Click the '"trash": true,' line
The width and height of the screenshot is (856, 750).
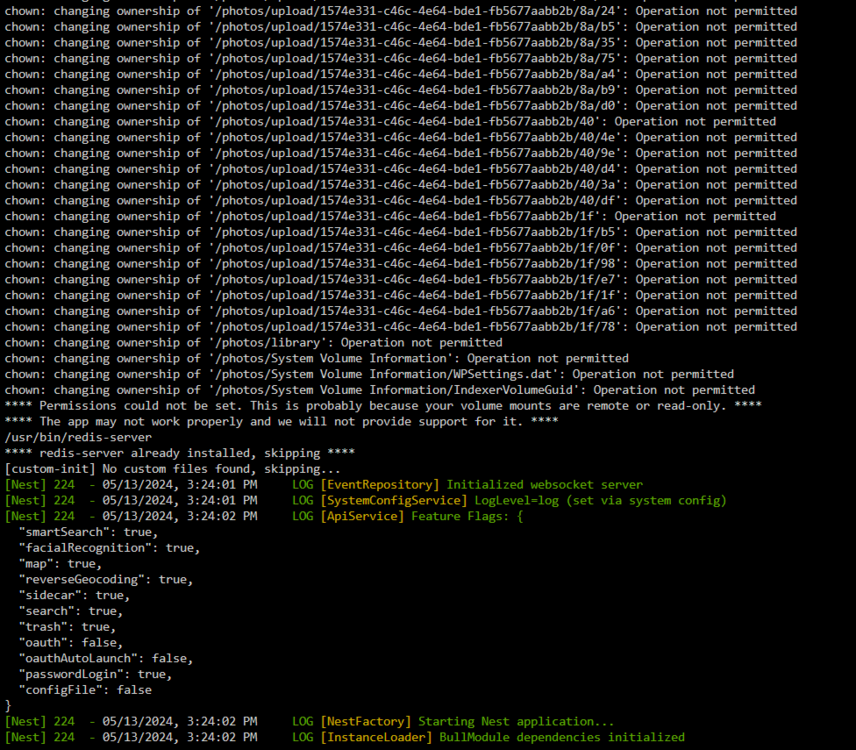pyautogui.click(x=67, y=628)
